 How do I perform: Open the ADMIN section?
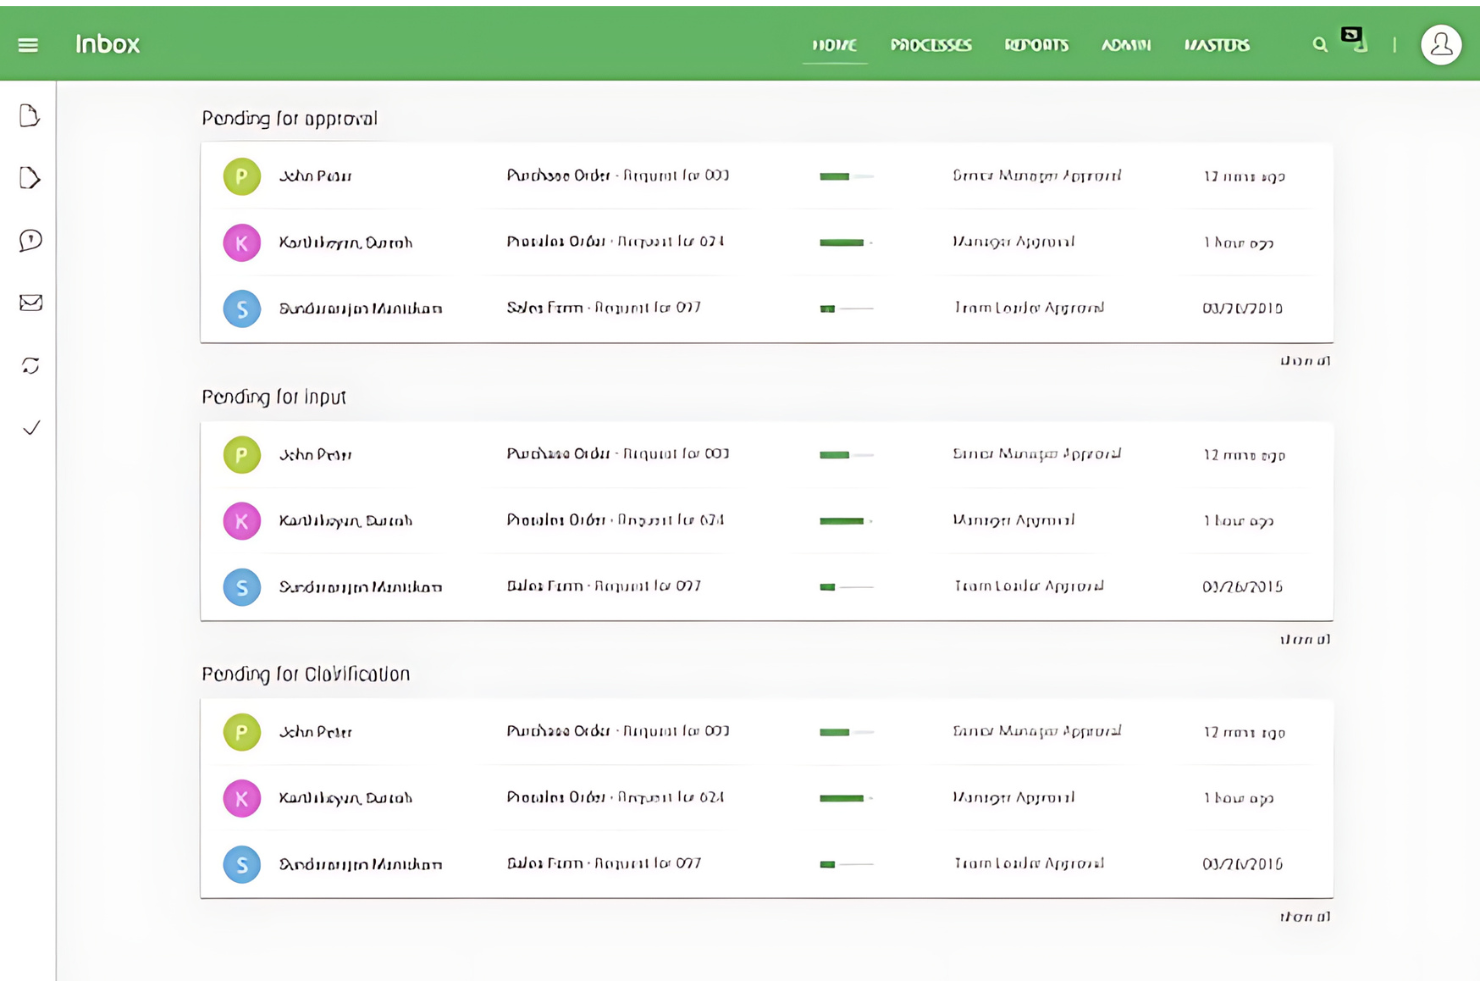(1125, 44)
